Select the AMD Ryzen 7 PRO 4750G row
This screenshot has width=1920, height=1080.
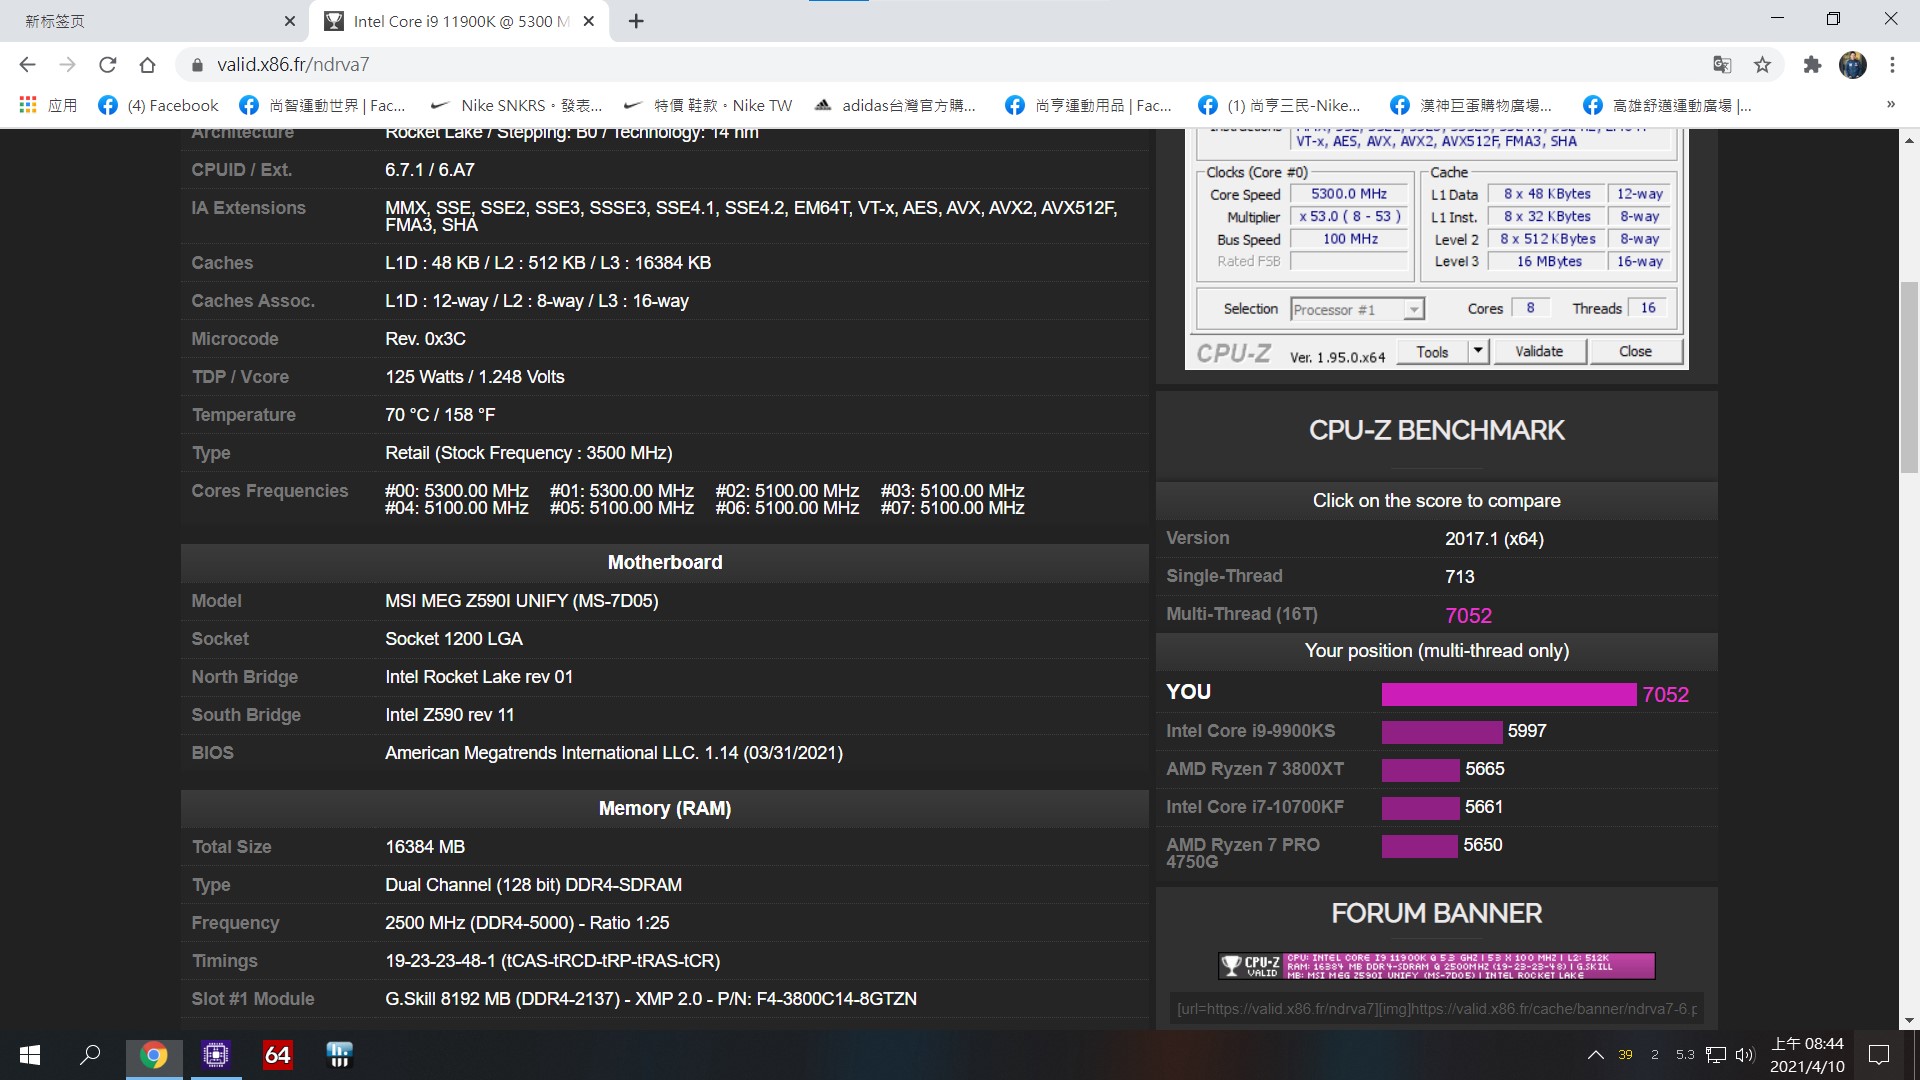(x=1436, y=851)
